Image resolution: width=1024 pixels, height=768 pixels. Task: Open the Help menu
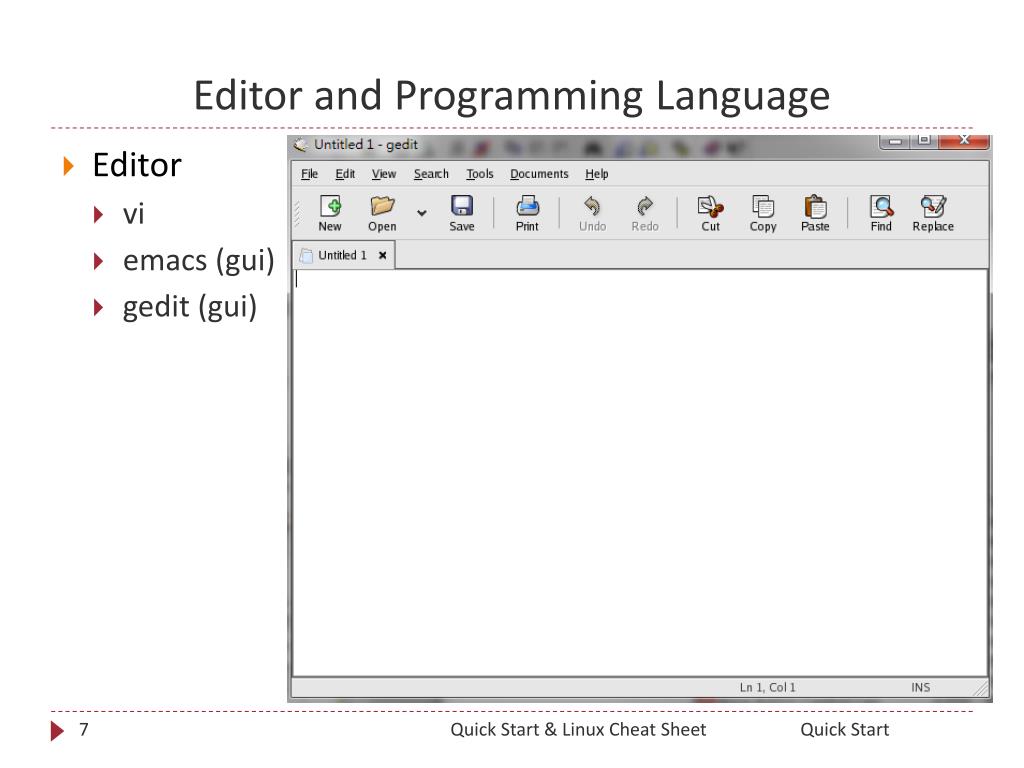coord(597,174)
